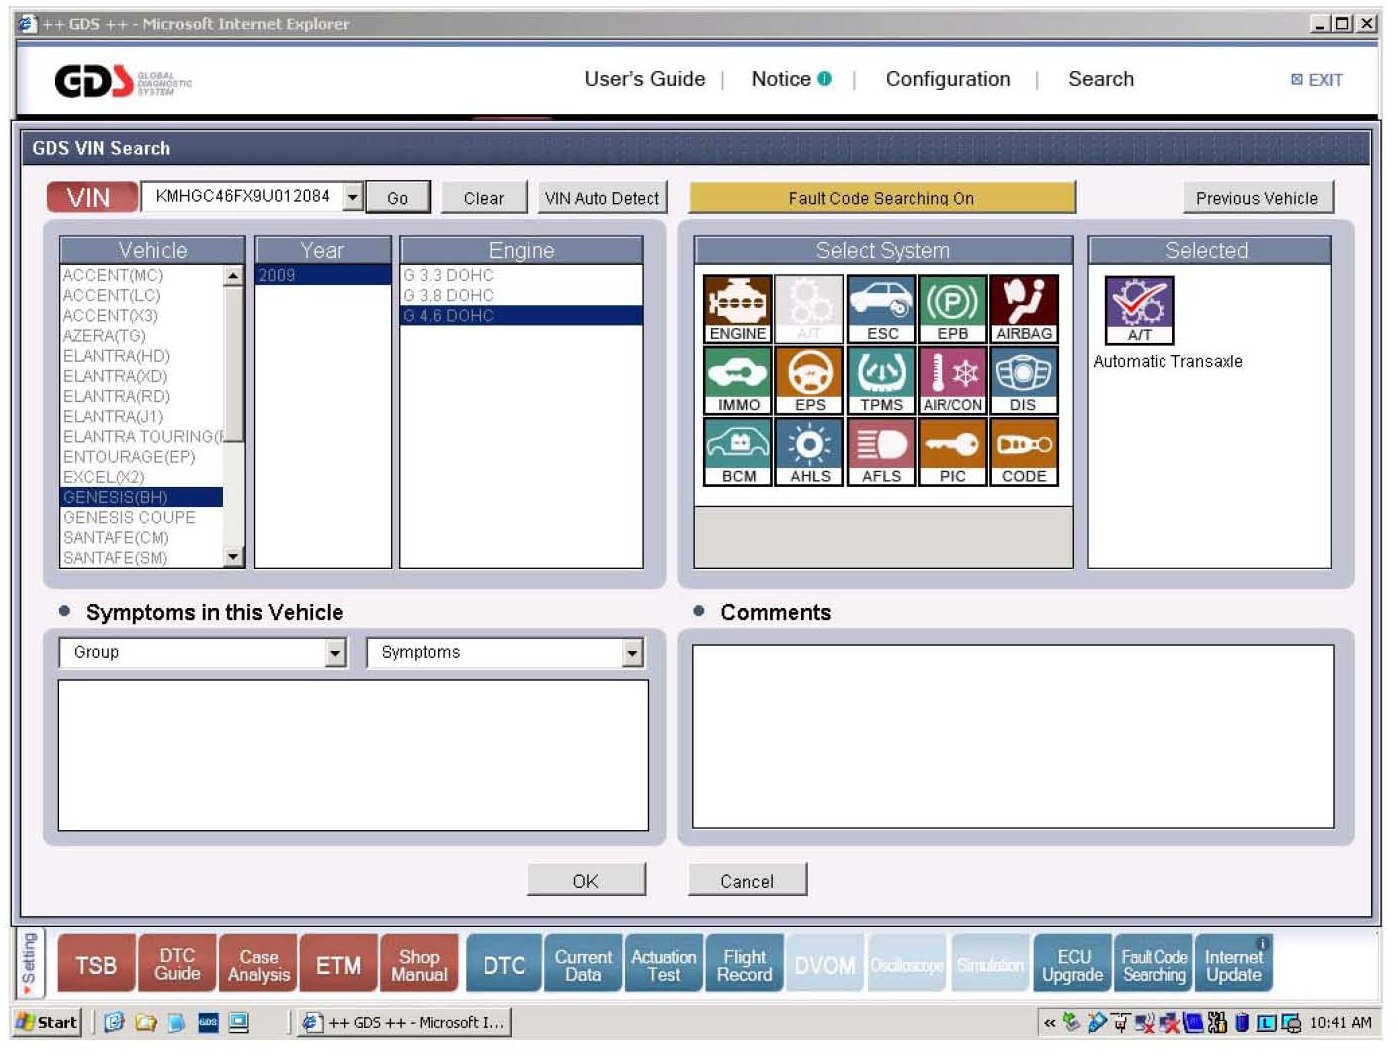Select GENESIS COUPE in the Vehicle list

(129, 518)
